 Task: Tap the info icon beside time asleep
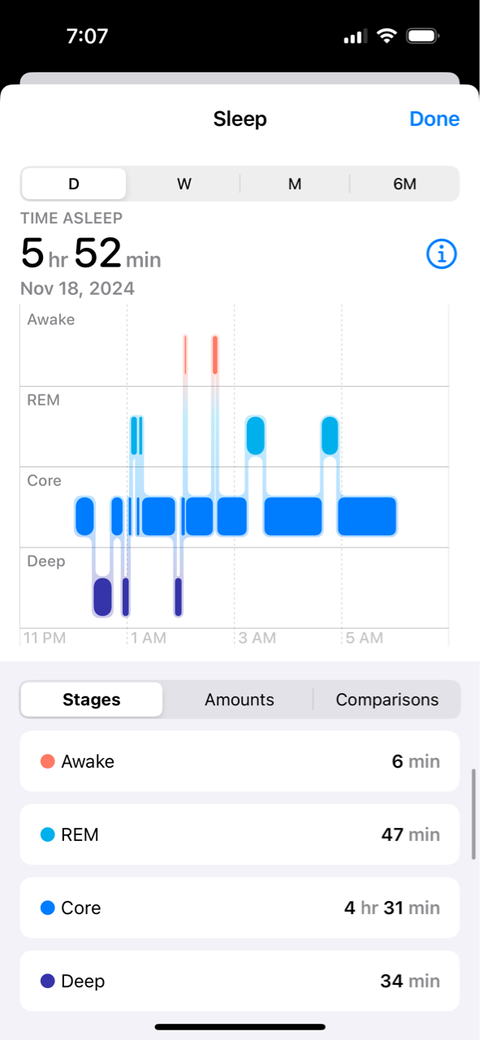(442, 254)
